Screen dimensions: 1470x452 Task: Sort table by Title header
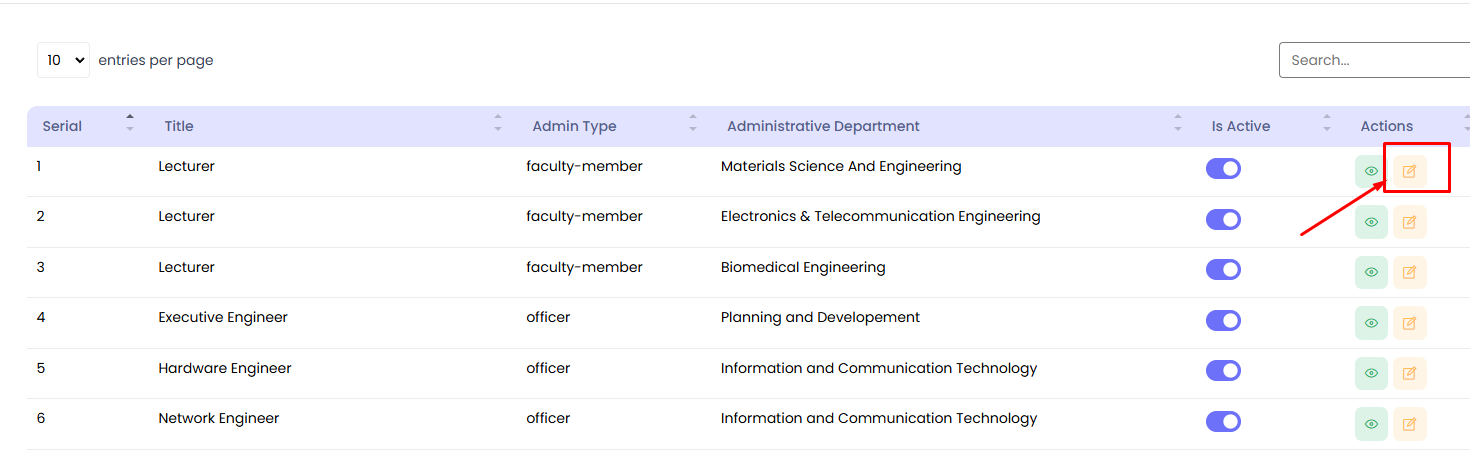pos(179,126)
